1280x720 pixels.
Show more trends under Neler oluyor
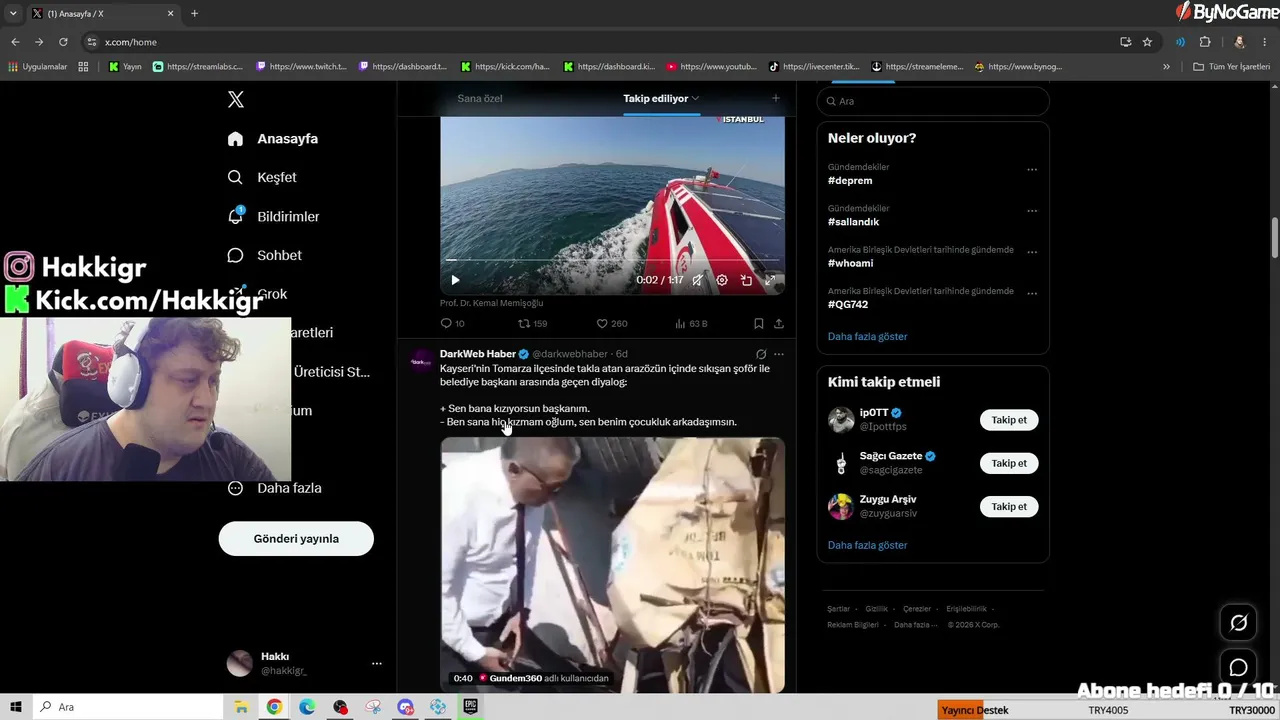[868, 336]
